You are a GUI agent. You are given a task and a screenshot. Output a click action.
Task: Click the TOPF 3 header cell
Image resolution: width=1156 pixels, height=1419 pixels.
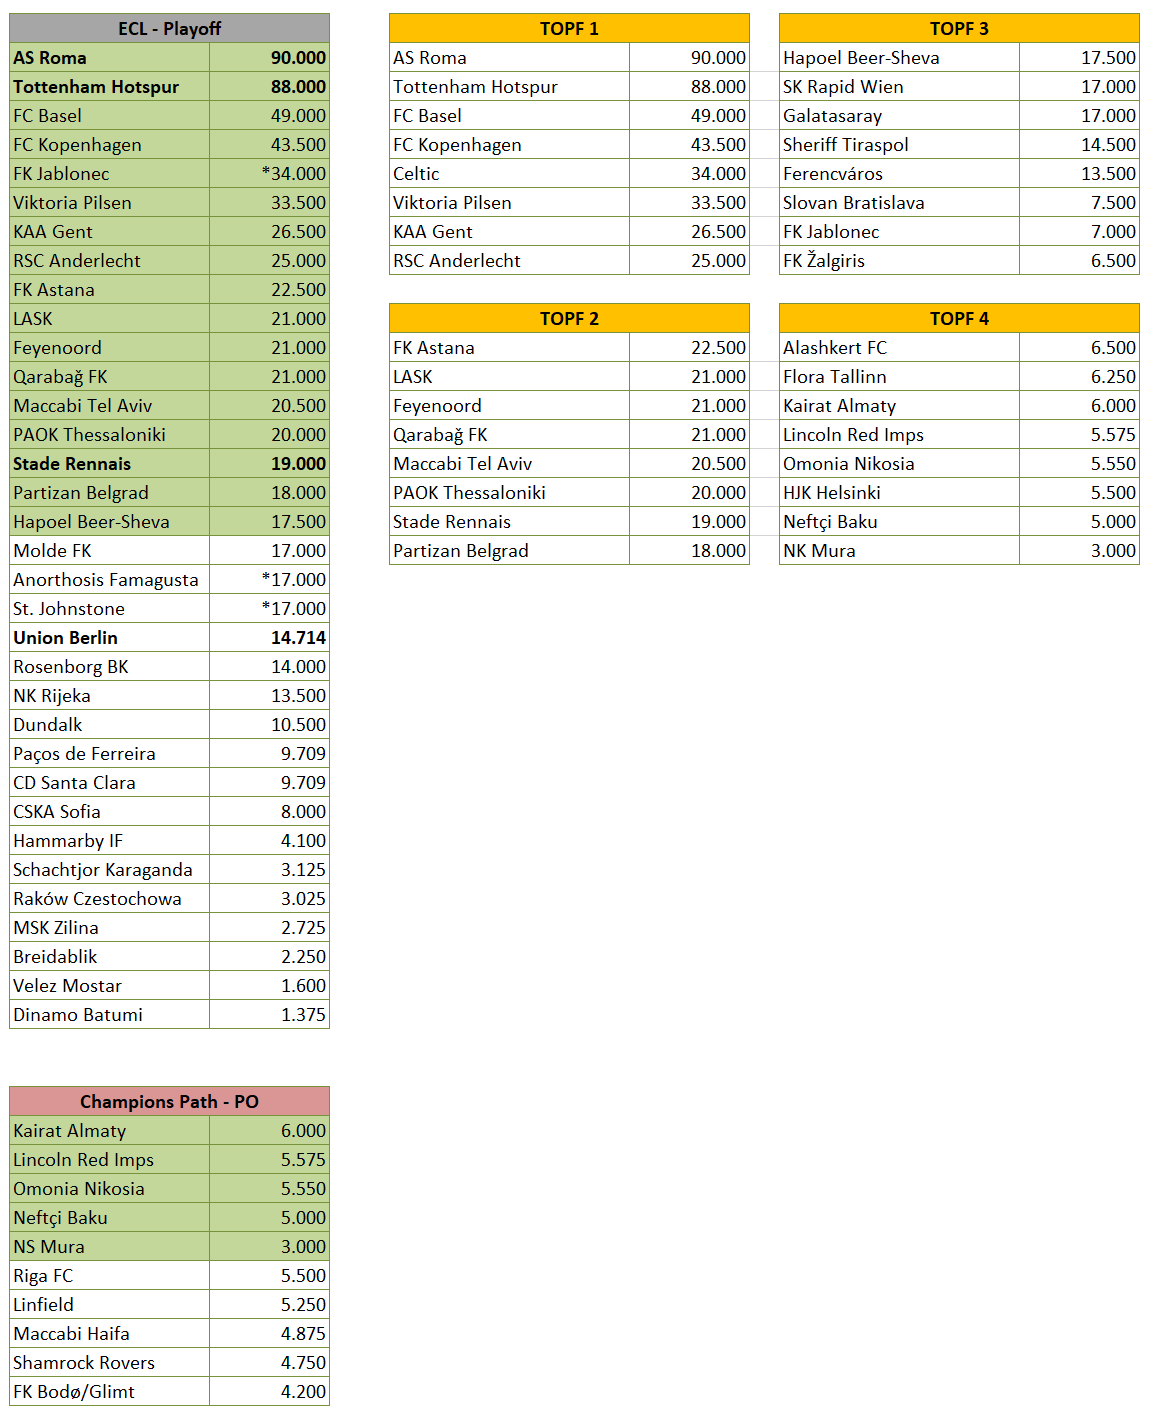click(x=959, y=28)
